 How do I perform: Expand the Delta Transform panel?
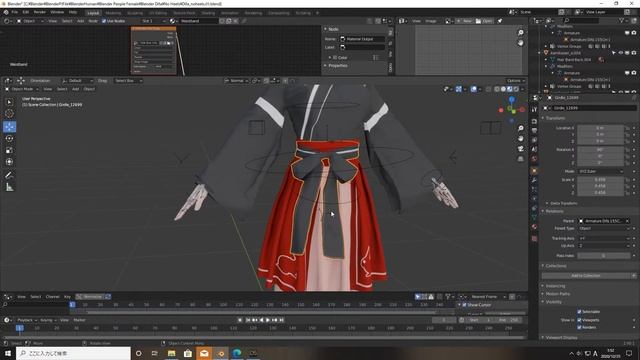coord(563,203)
